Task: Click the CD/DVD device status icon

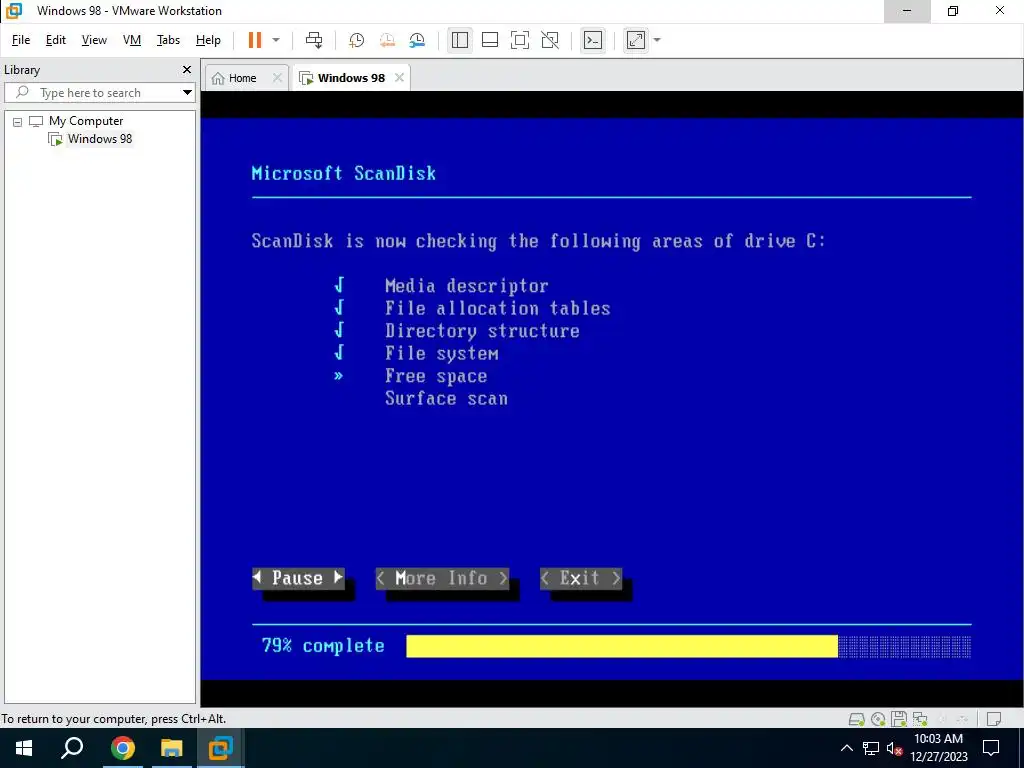Action: (x=878, y=719)
